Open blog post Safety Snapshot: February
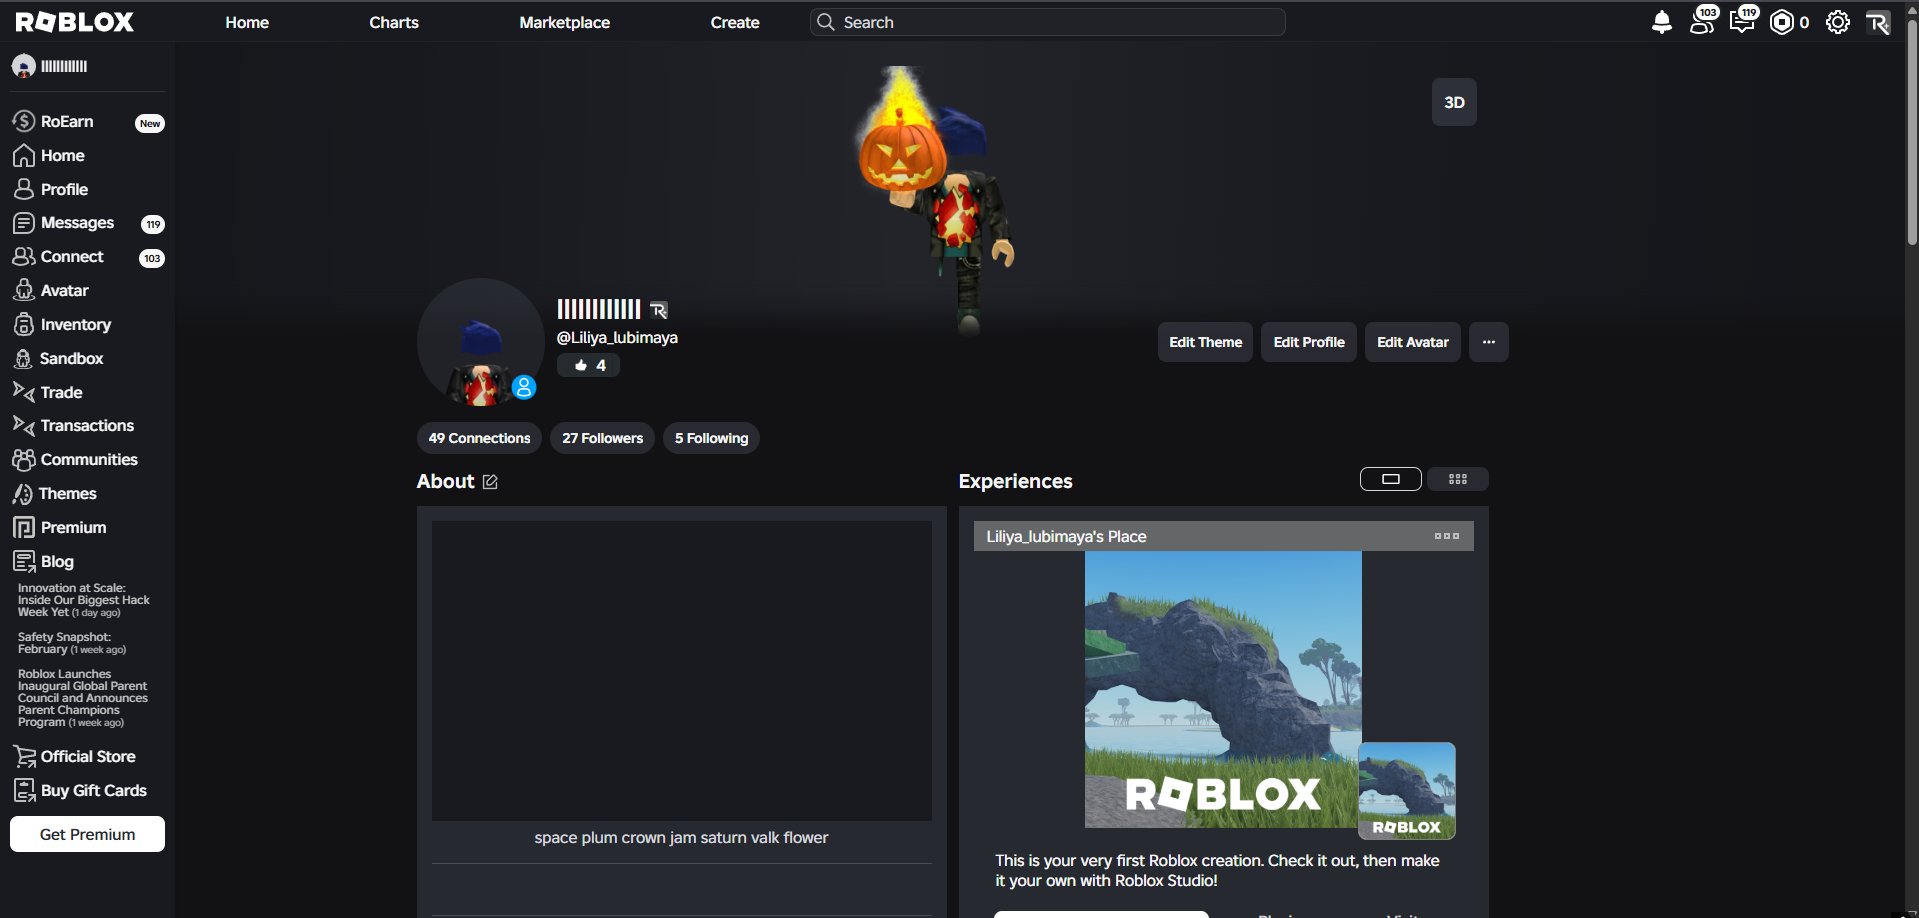Screen dimensions: 1919x918 pyautogui.click(x=72, y=643)
